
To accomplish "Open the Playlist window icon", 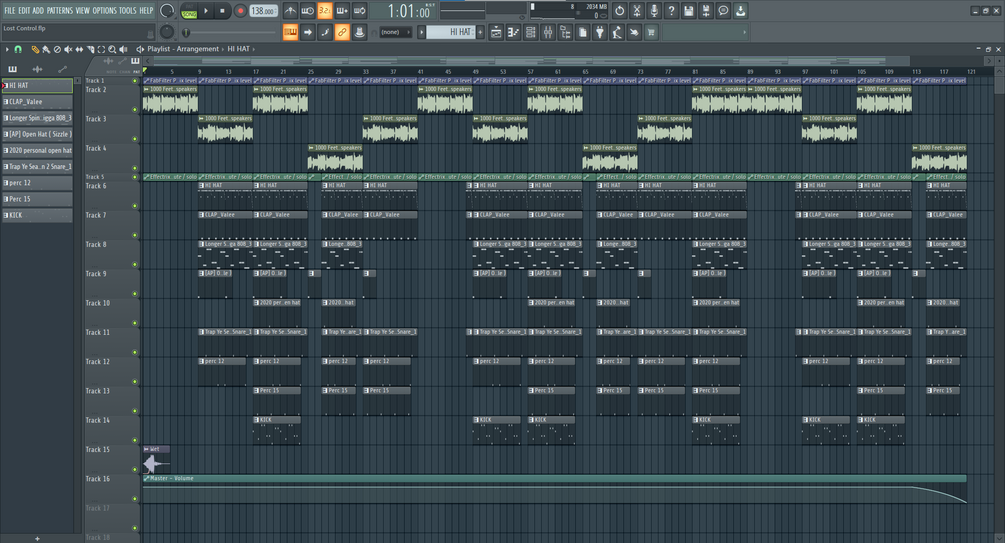I will 496,32.
